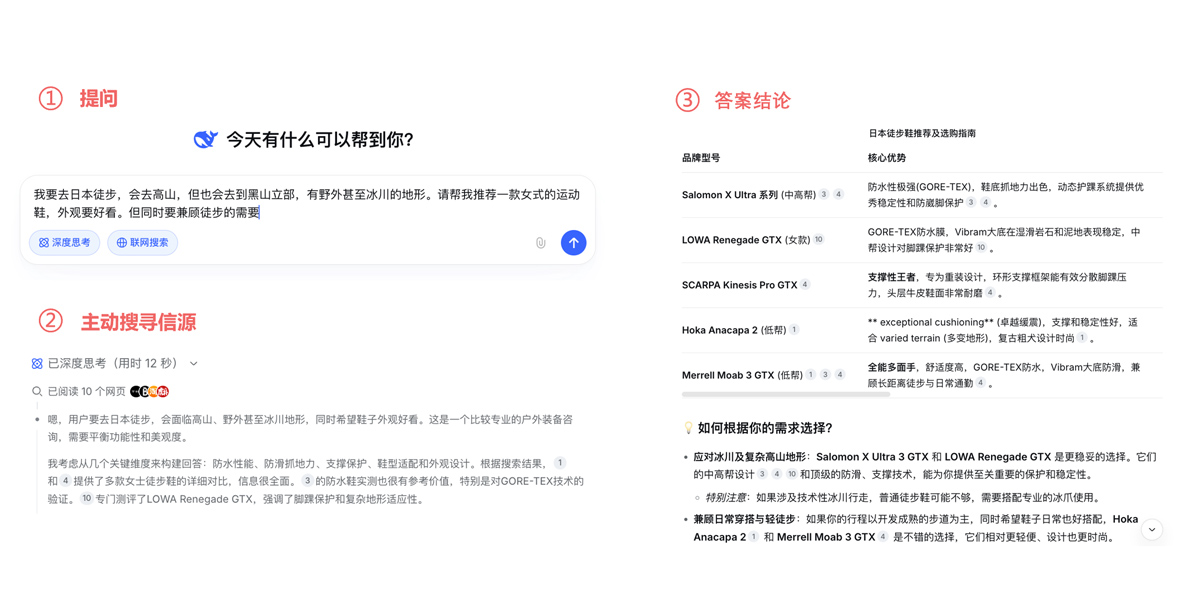Viewport: 1200px width, 600px height.
Task: Click the magnifier icon beside 已阅读 10 个网页
Action: coord(36,390)
